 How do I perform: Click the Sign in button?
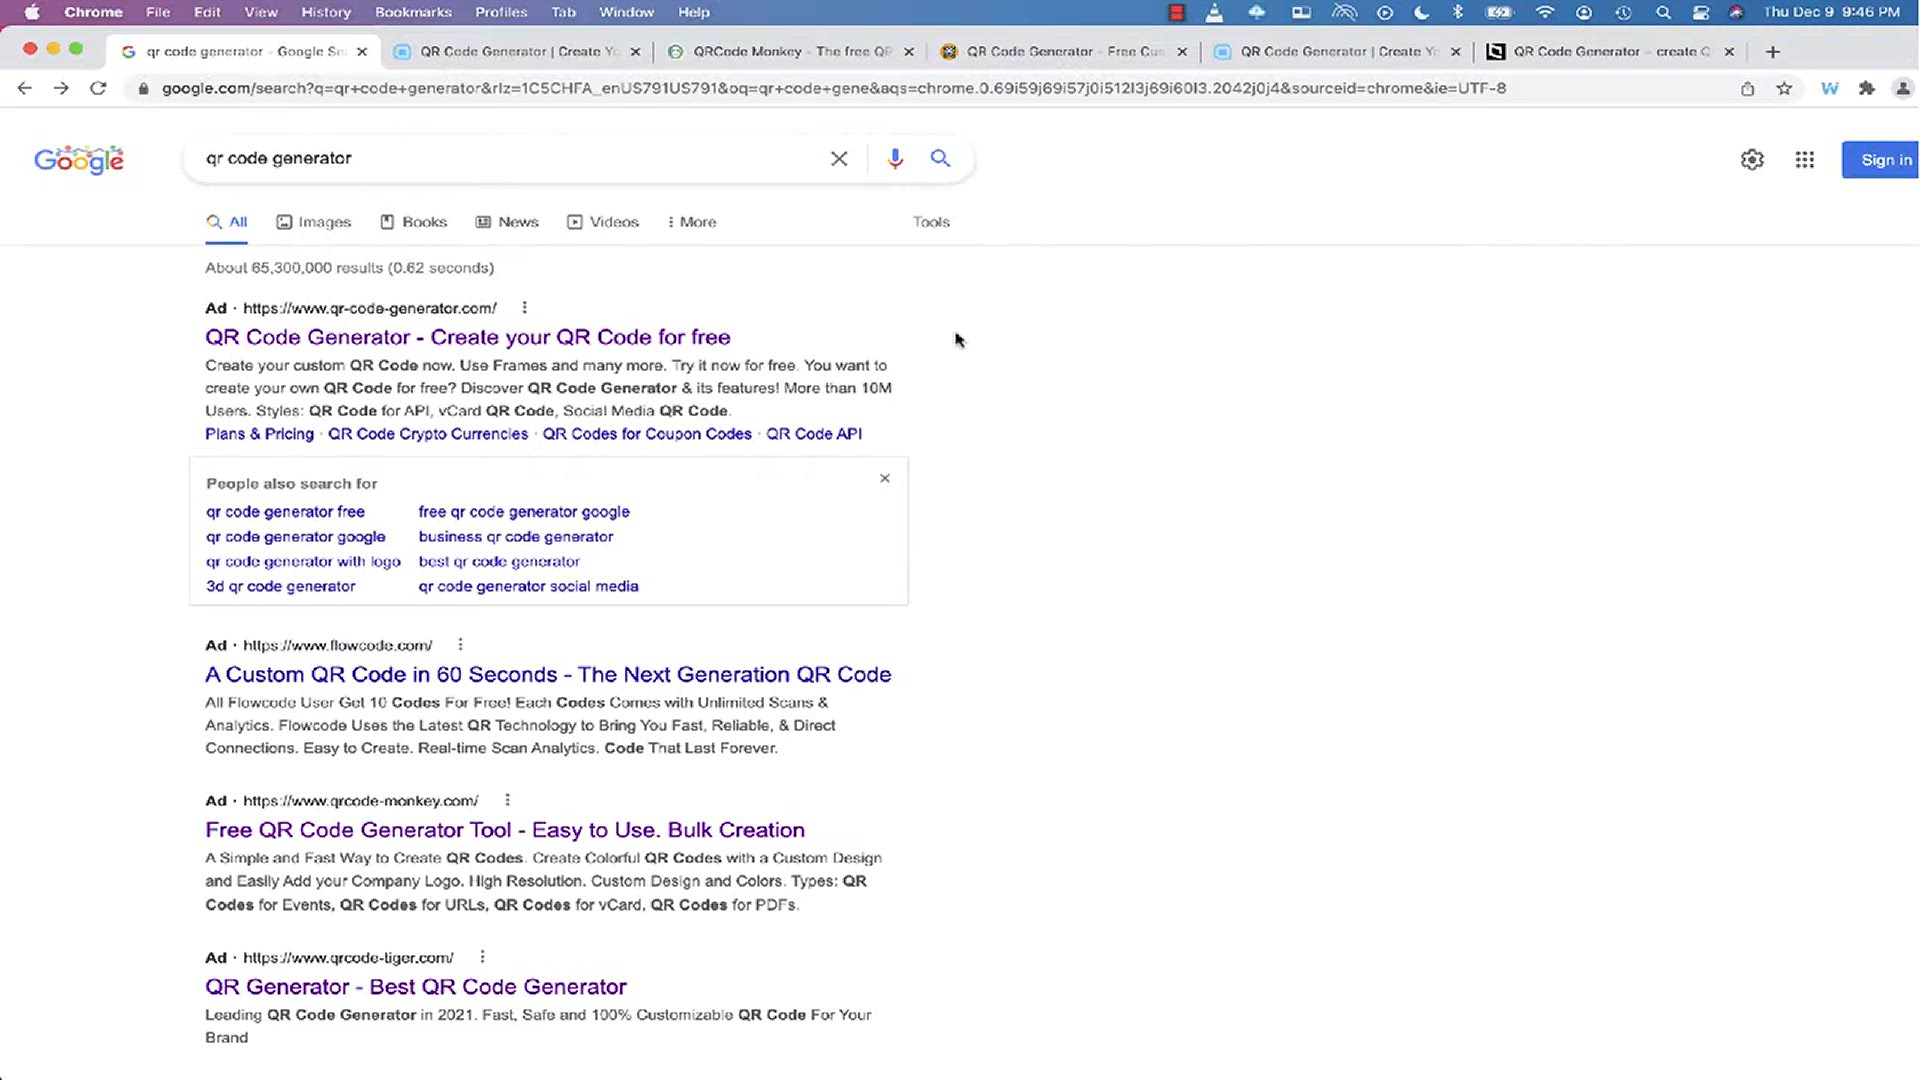click(x=1881, y=160)
